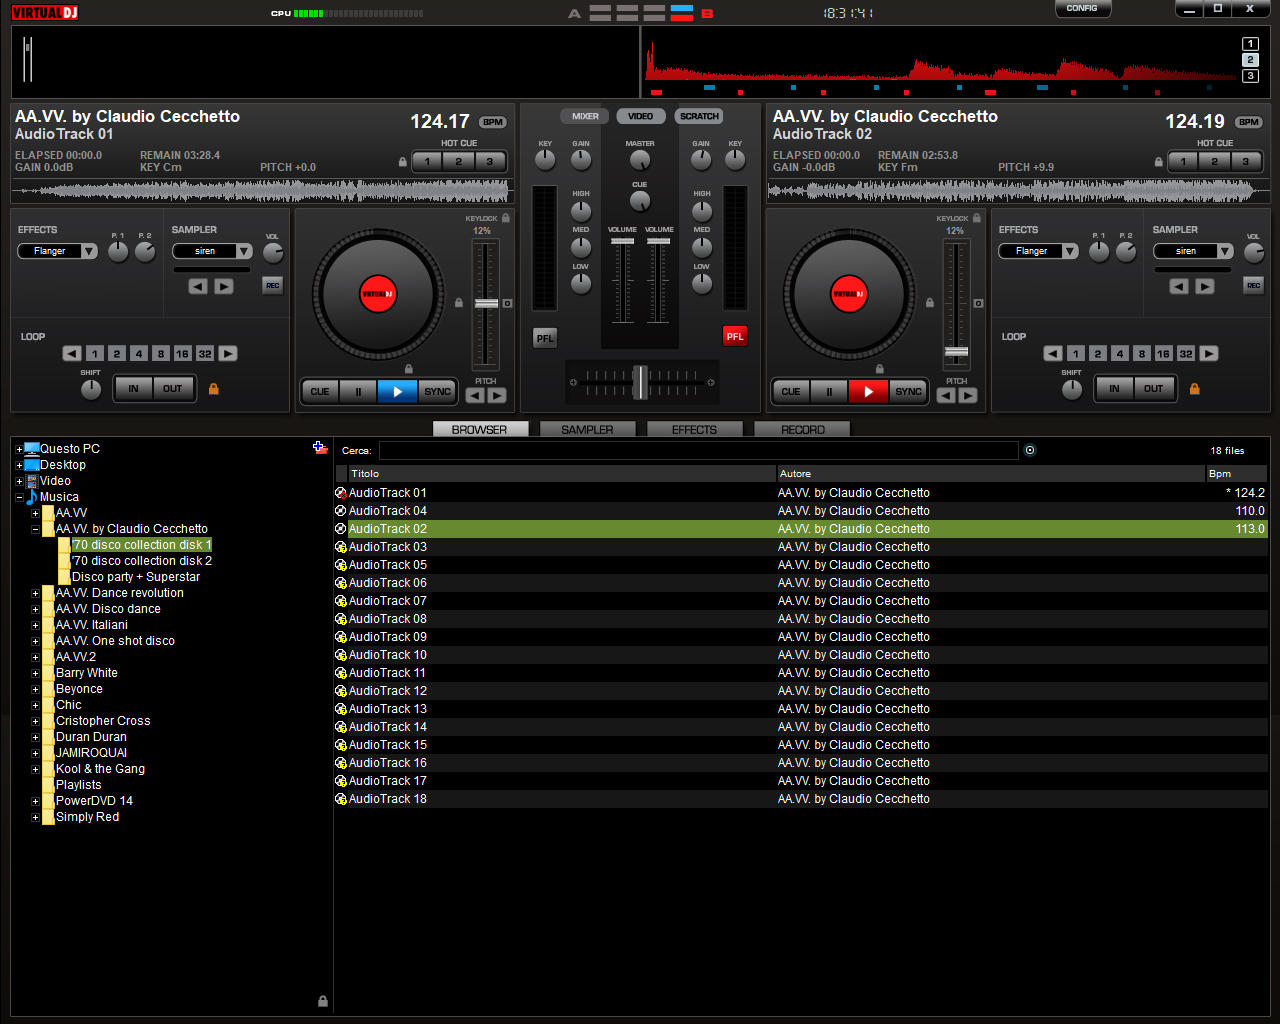Play the right deck track
The width and height of the screenshot is (1280, 1024).
(868, 392)
